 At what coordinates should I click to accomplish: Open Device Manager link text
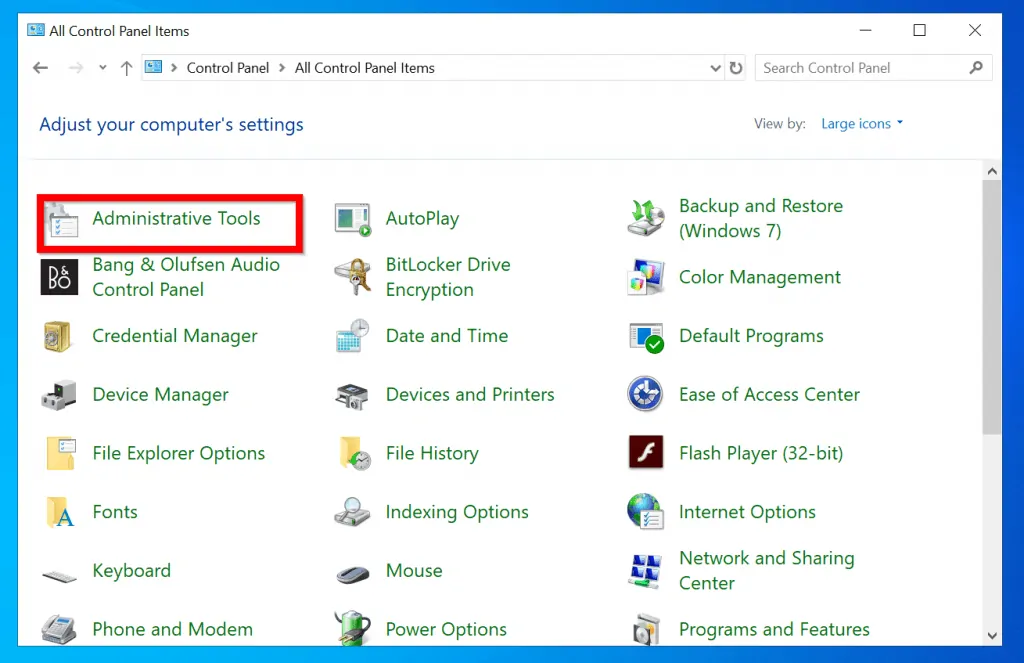(161, 395)
